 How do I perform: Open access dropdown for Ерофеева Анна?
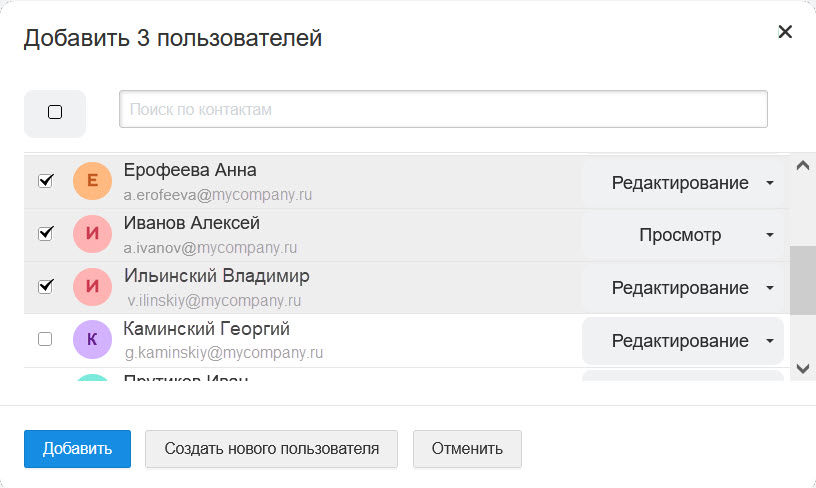[683, 183]
